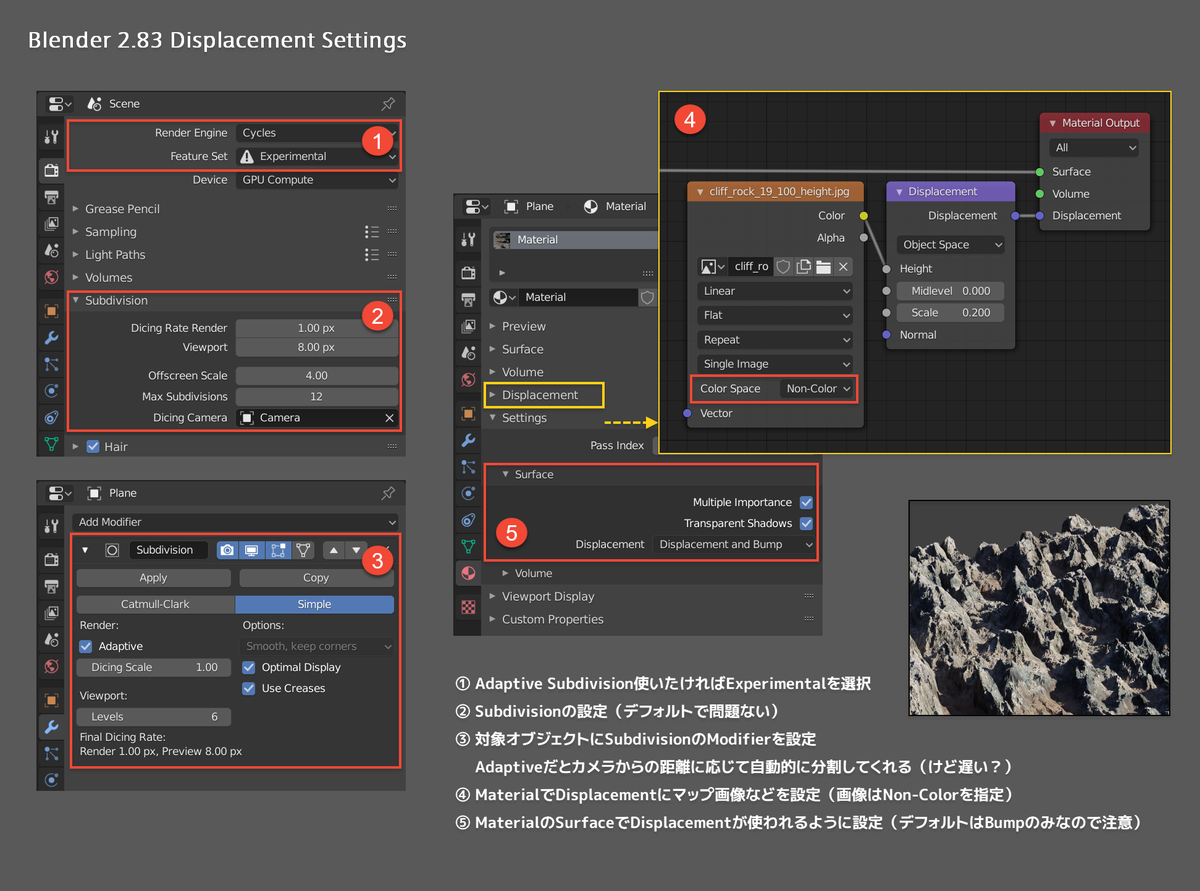Toggle the Hair checkbox
This screenshot has width=1200, height=891.
coord(93,446)
